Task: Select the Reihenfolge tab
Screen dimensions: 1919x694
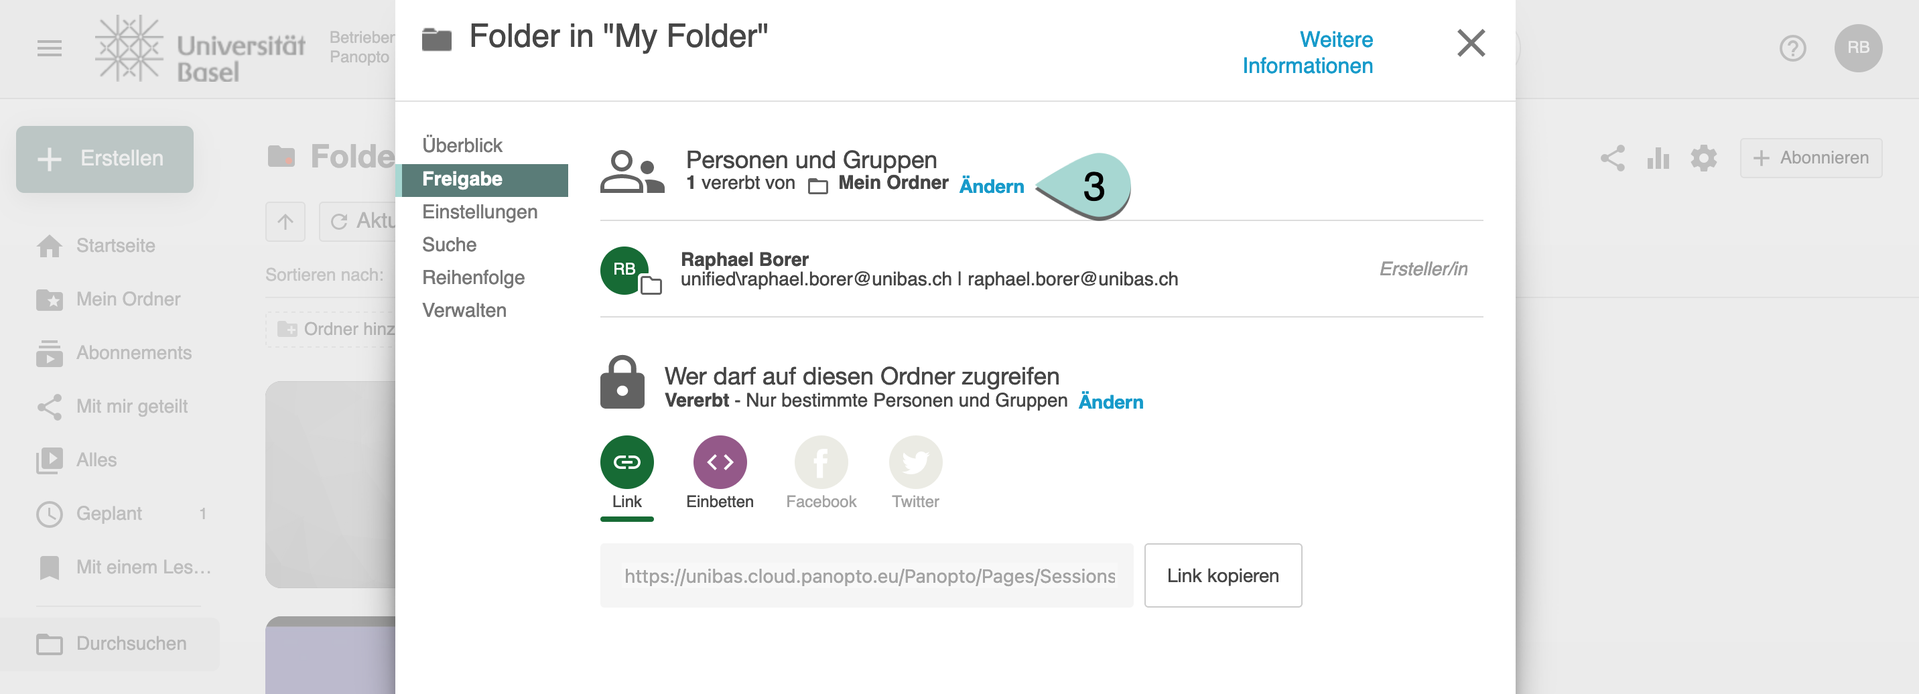Action: click(x=473, y=278)
